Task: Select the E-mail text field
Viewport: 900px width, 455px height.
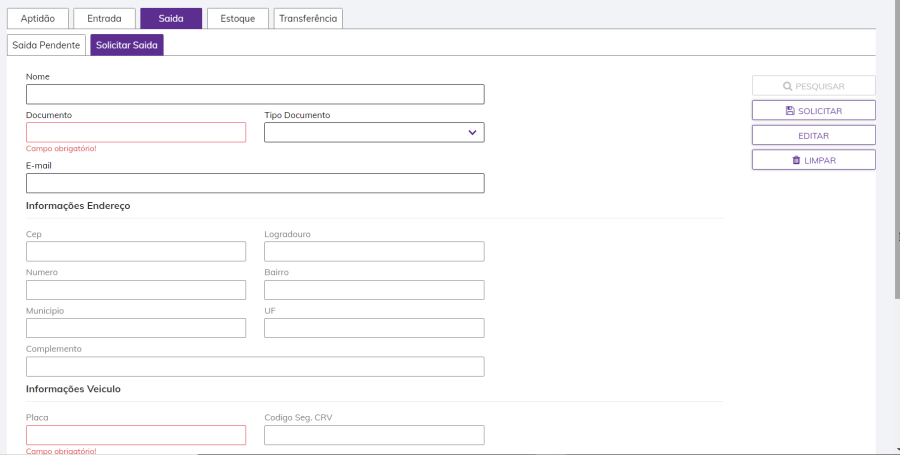Action: [255, 183]
